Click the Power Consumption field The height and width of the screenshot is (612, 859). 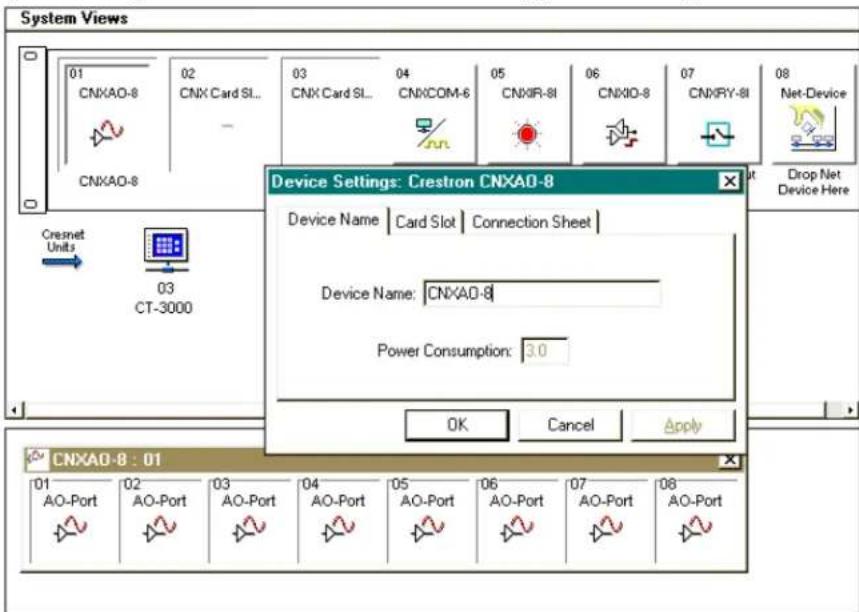pyautogui.click(x=545, y=351)
